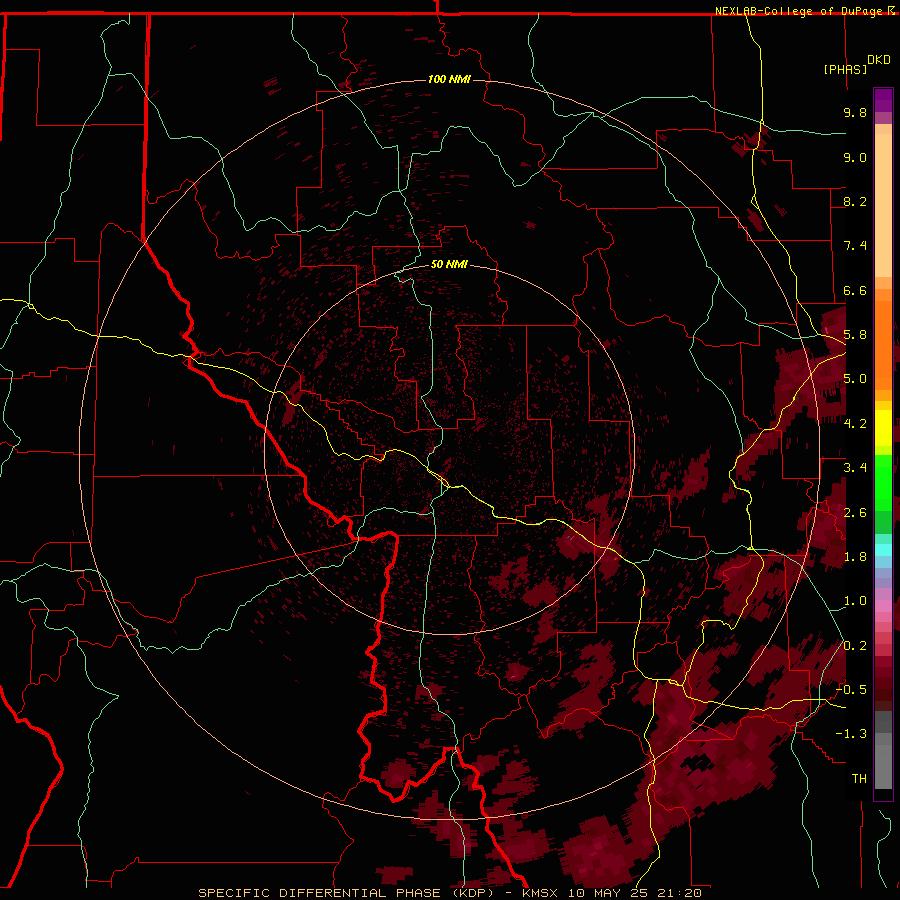Click the DKD legend title

(879, 60)
